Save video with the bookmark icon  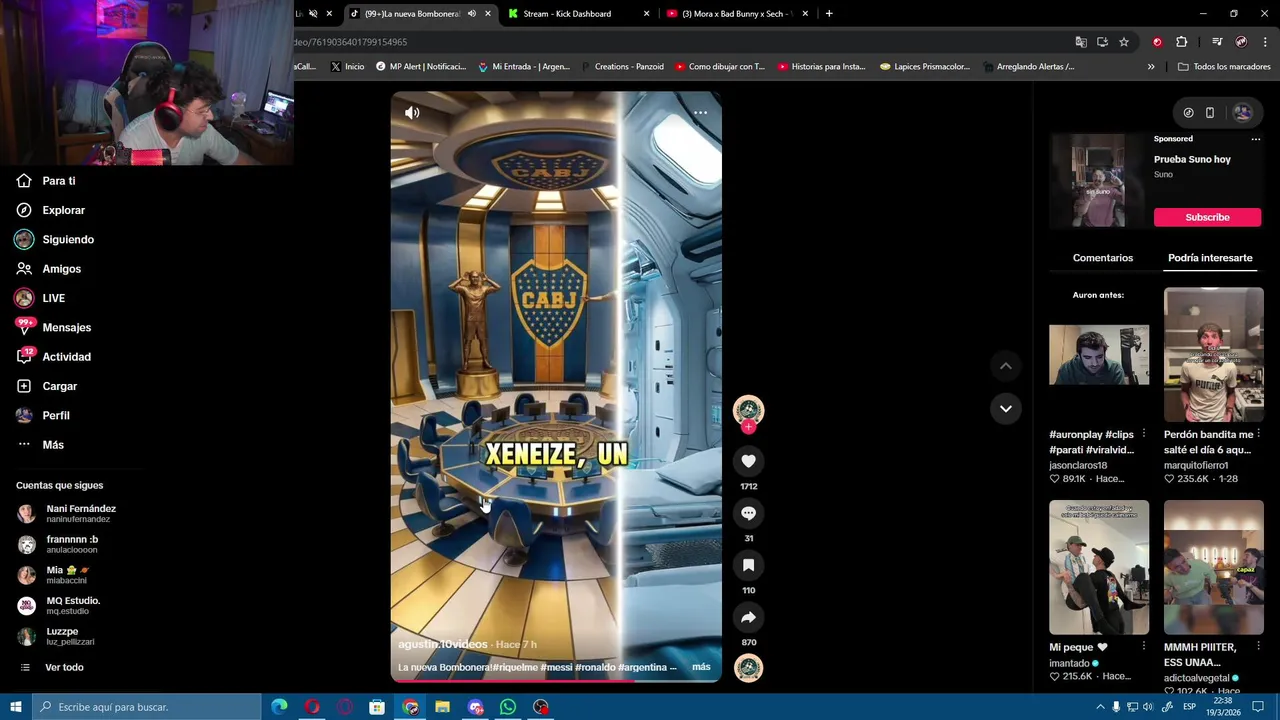coord(748,565)
